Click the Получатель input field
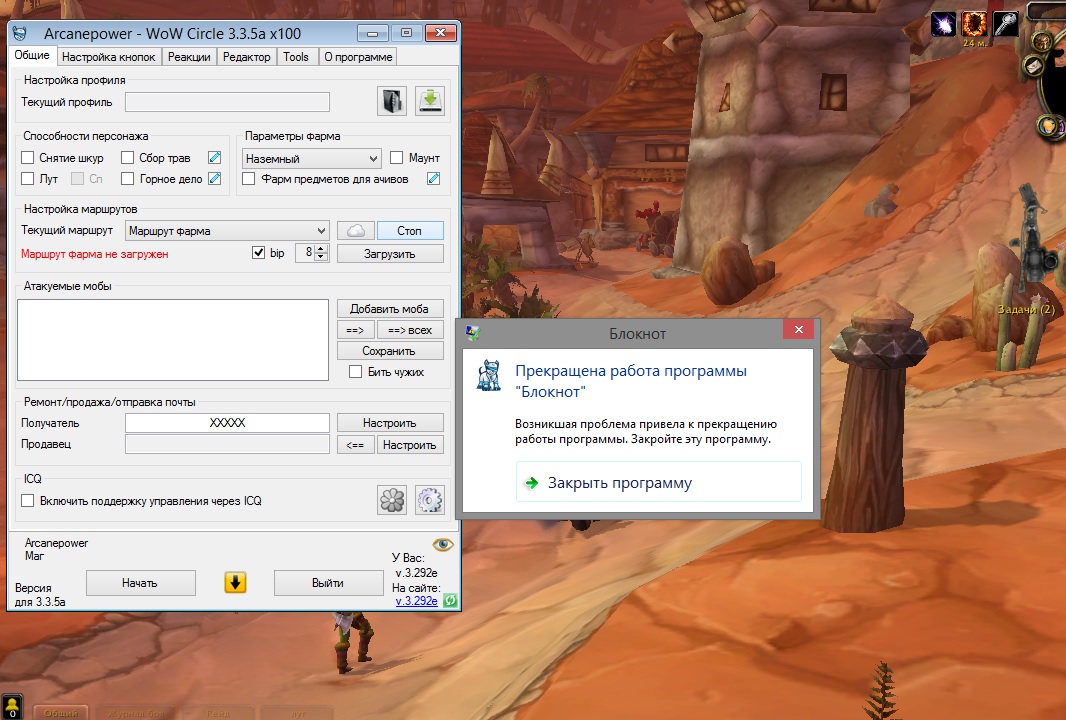Screen dimensions: 1066x720 227,423
